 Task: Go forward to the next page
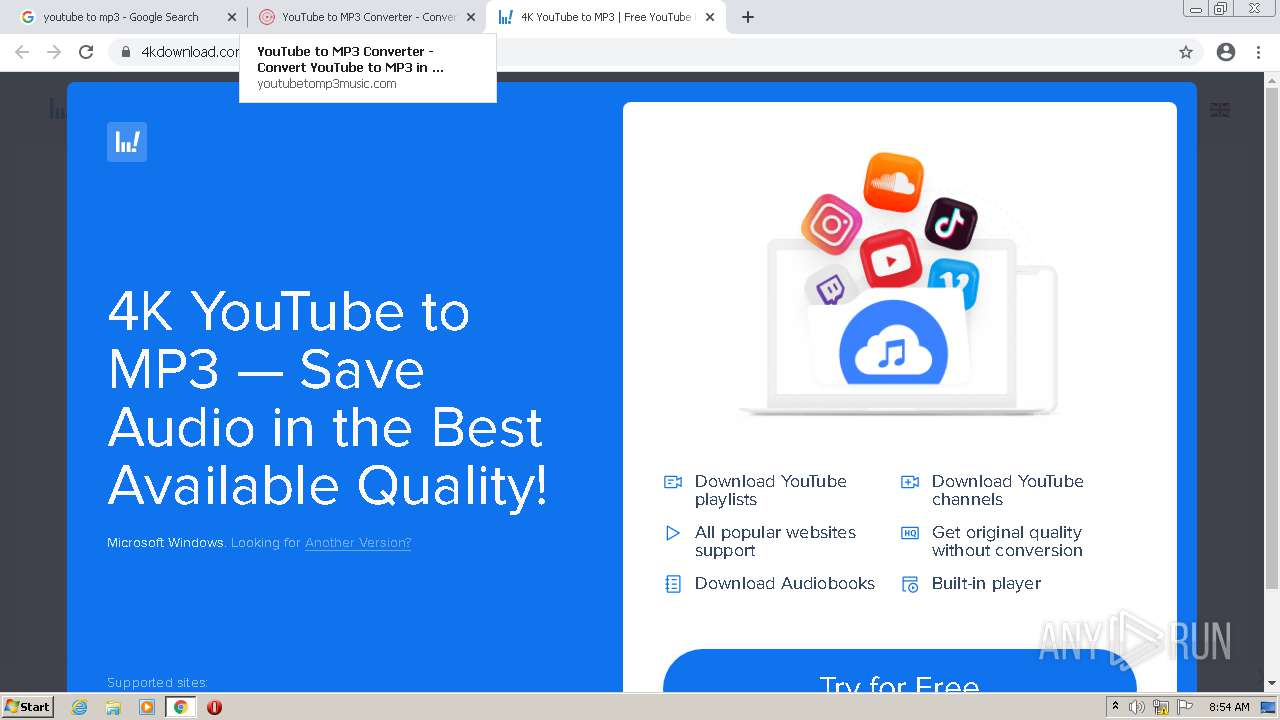click(54, 52)
